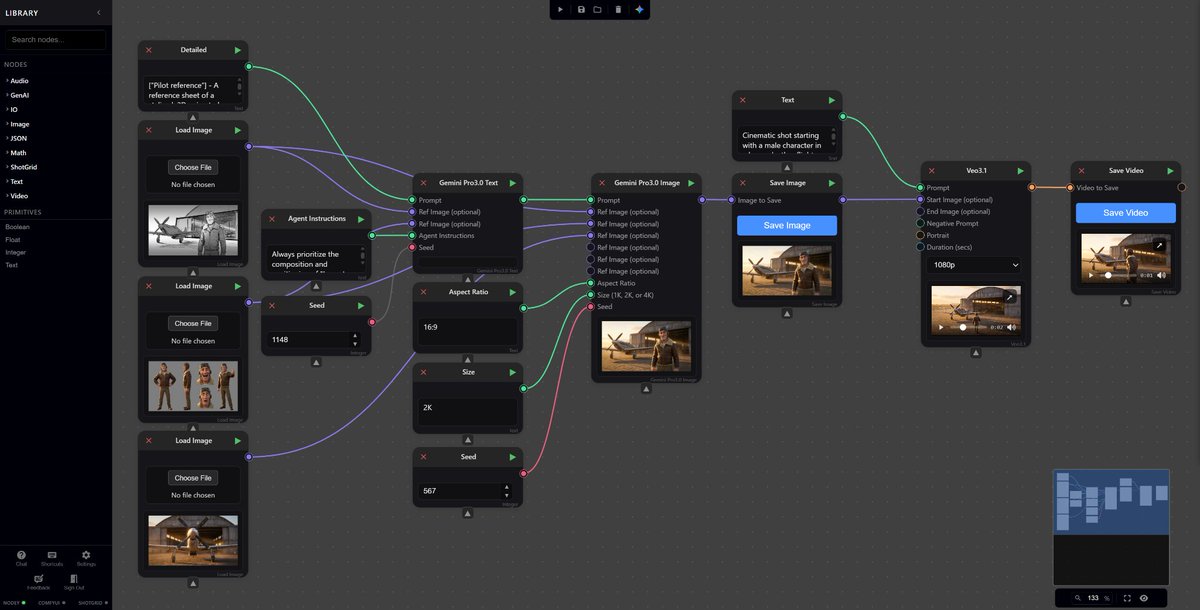Open the 1080p resolution dropdown
The height and width of the screenshot is (610, 1200).
[975, 265]
